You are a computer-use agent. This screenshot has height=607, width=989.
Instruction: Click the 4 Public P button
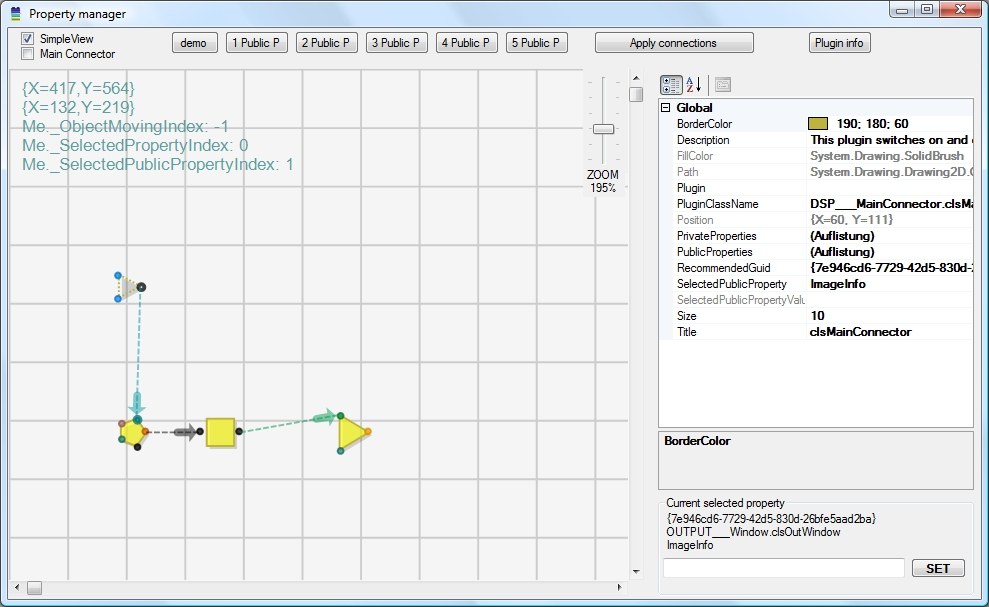466,43
